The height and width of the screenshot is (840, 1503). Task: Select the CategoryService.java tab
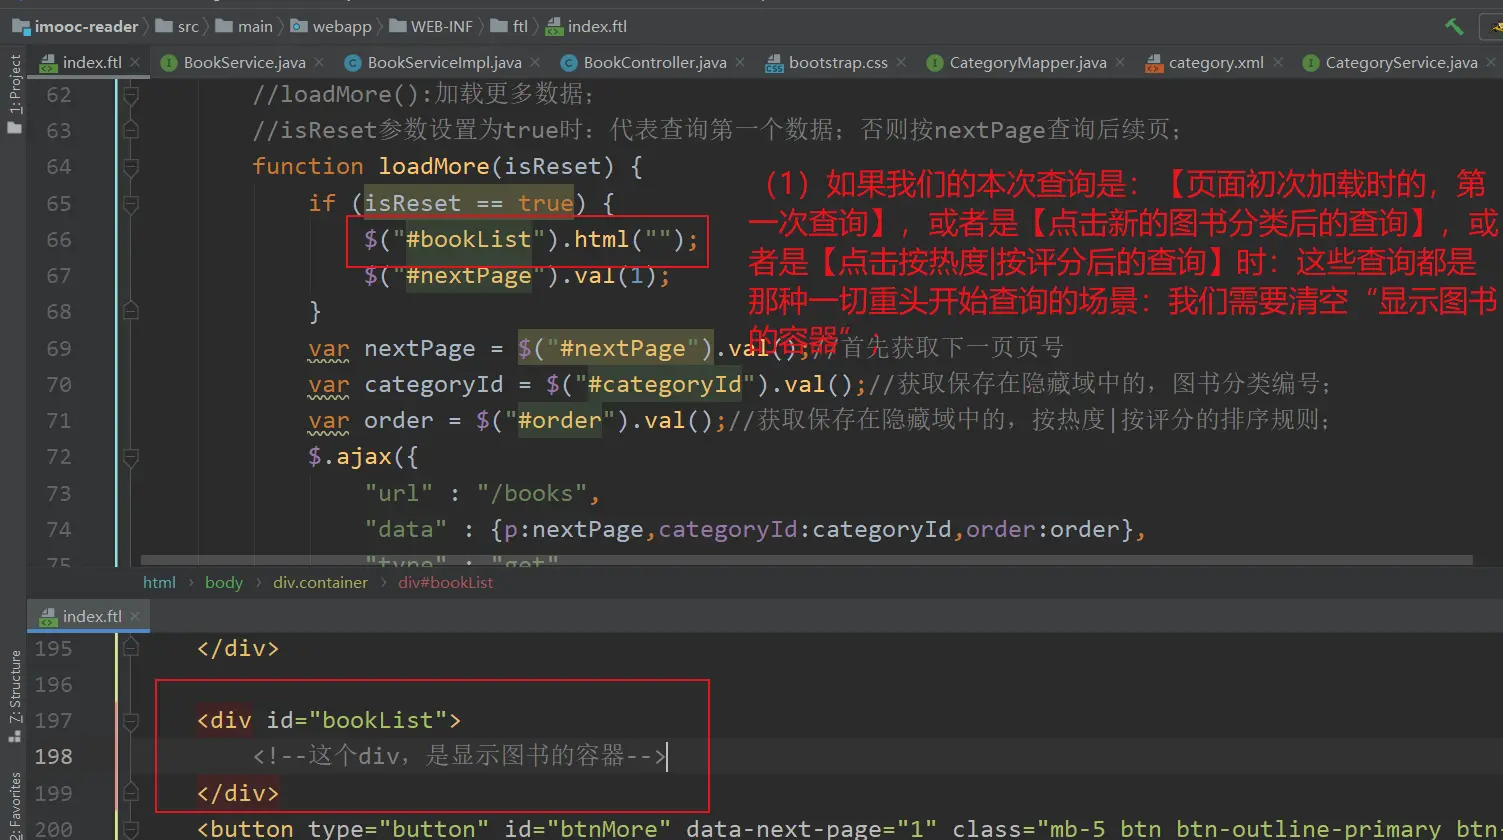(x=1400, y=62)
